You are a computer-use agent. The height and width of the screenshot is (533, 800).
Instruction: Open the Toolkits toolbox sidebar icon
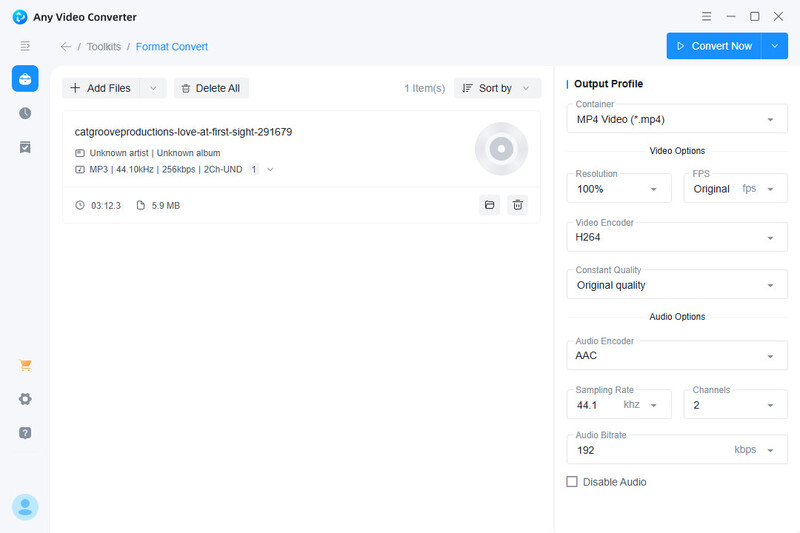25,79
